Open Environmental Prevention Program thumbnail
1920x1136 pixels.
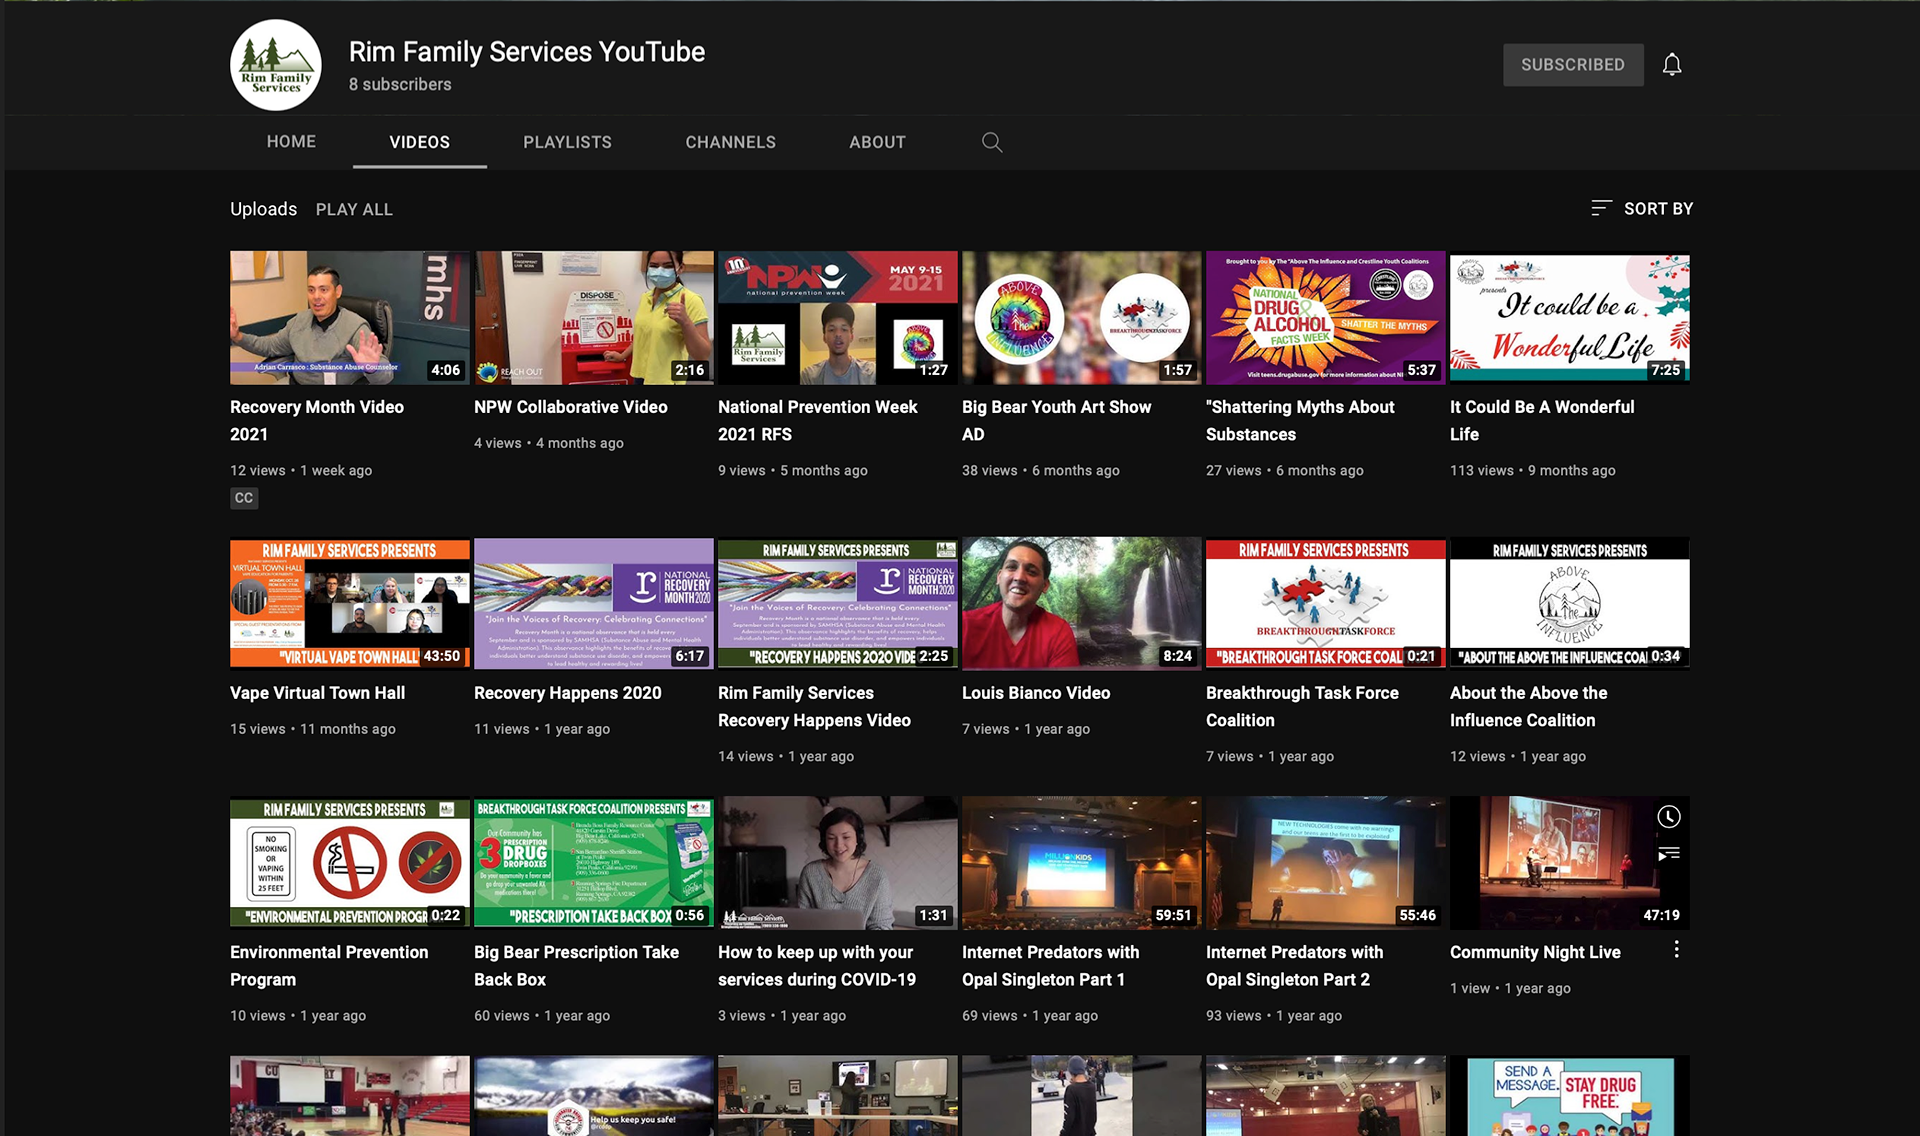click(x=349, y=863)
